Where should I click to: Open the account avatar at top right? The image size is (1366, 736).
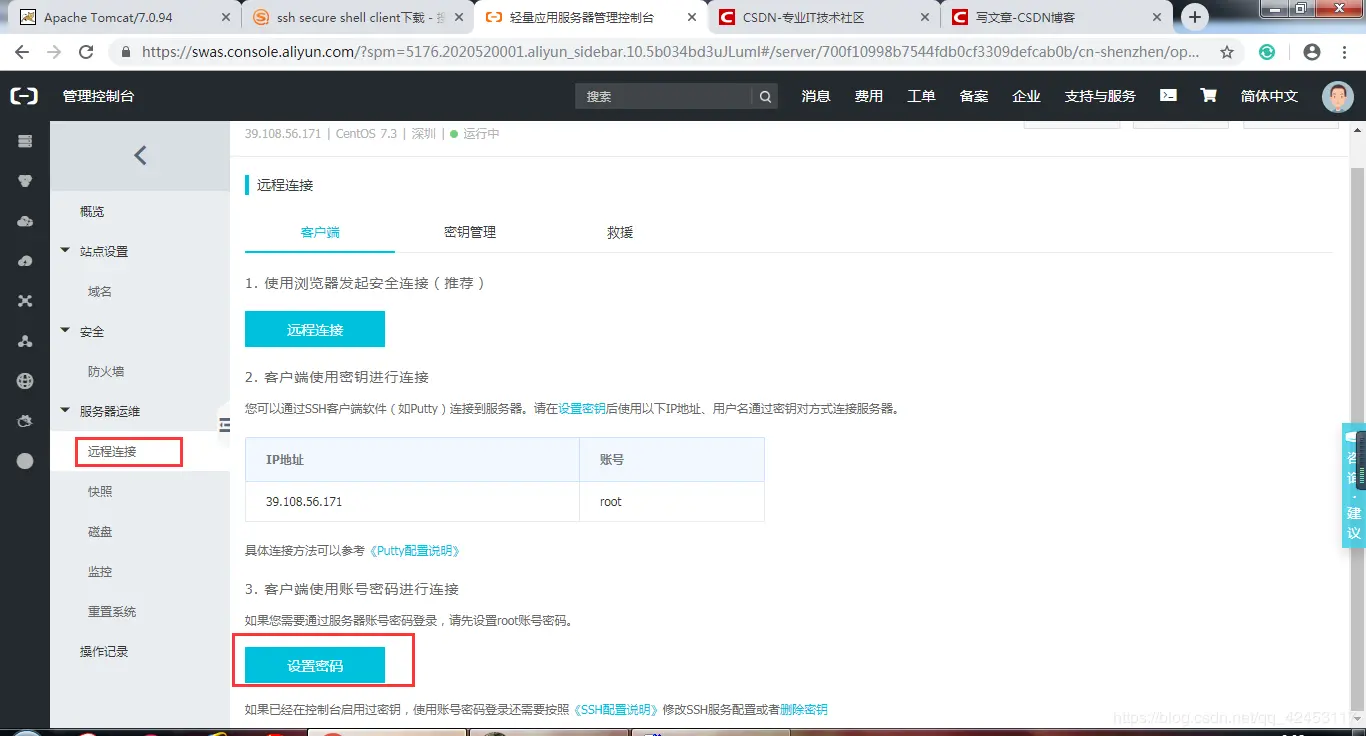point(1337,95)
